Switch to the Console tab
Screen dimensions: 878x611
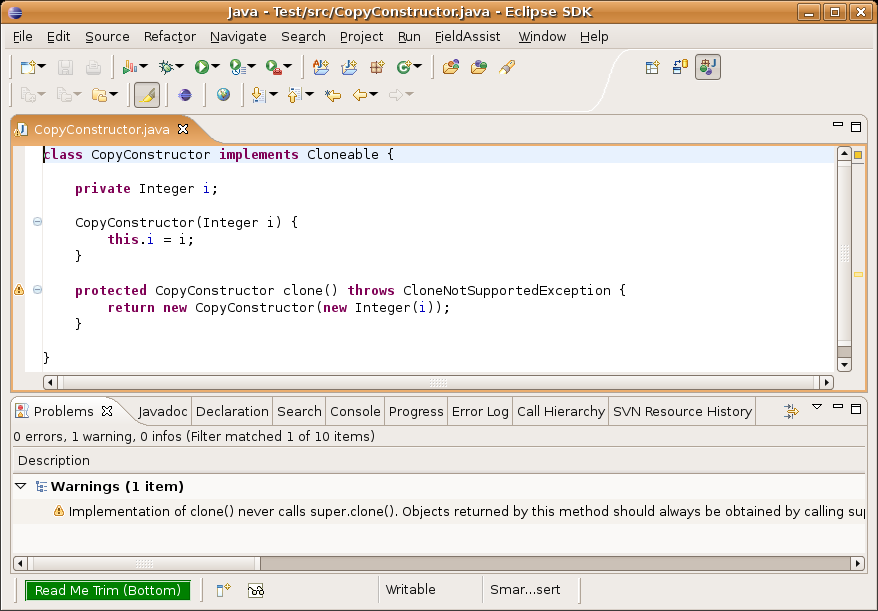pos(355,412)
